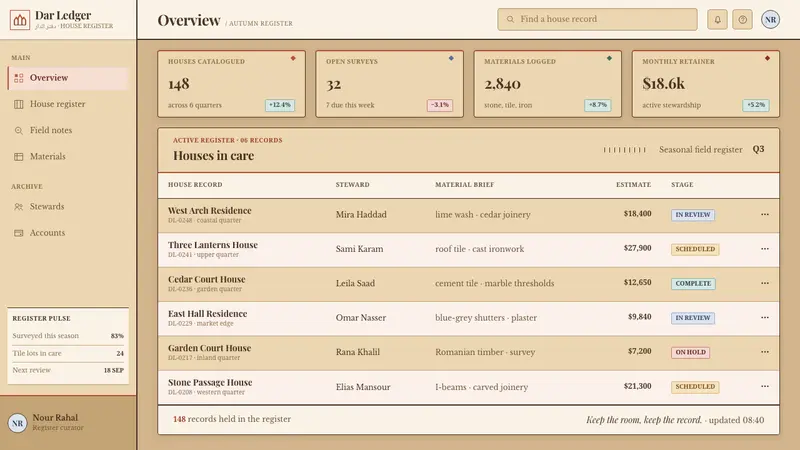Click the tick-mark register scale
800x450 pixels.
(624, 150)
